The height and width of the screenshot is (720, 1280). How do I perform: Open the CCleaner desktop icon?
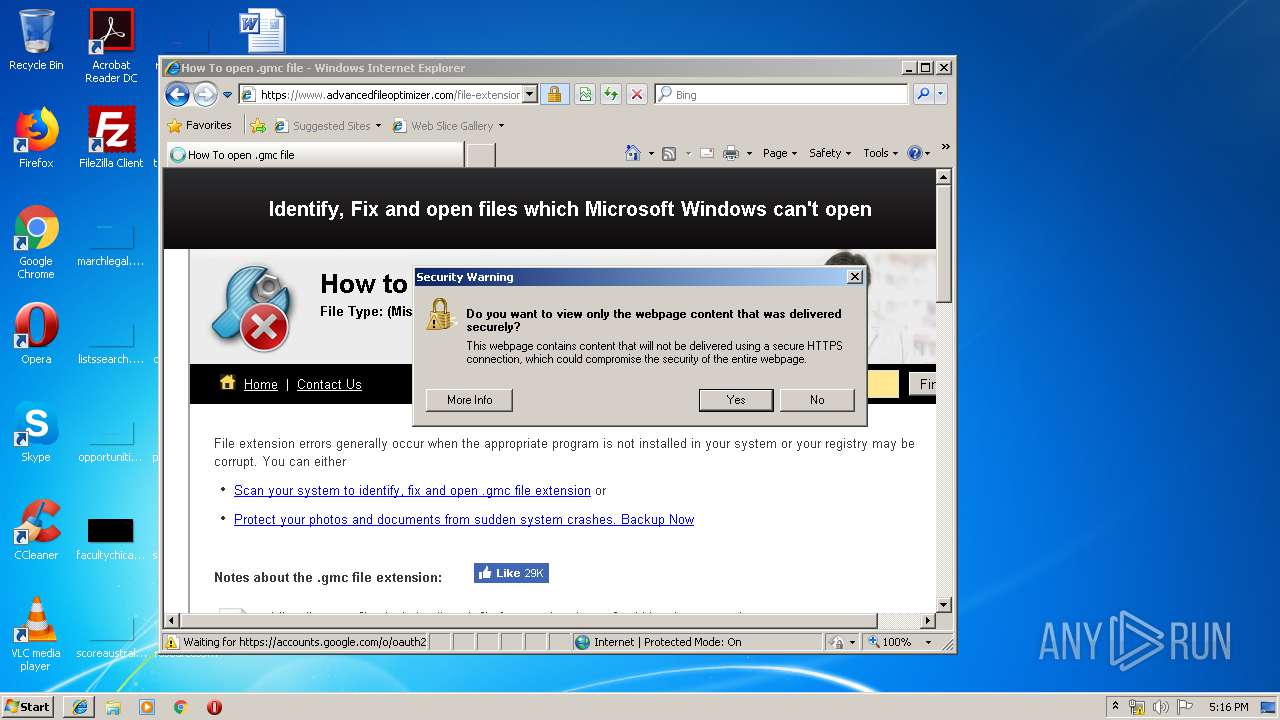36,530
